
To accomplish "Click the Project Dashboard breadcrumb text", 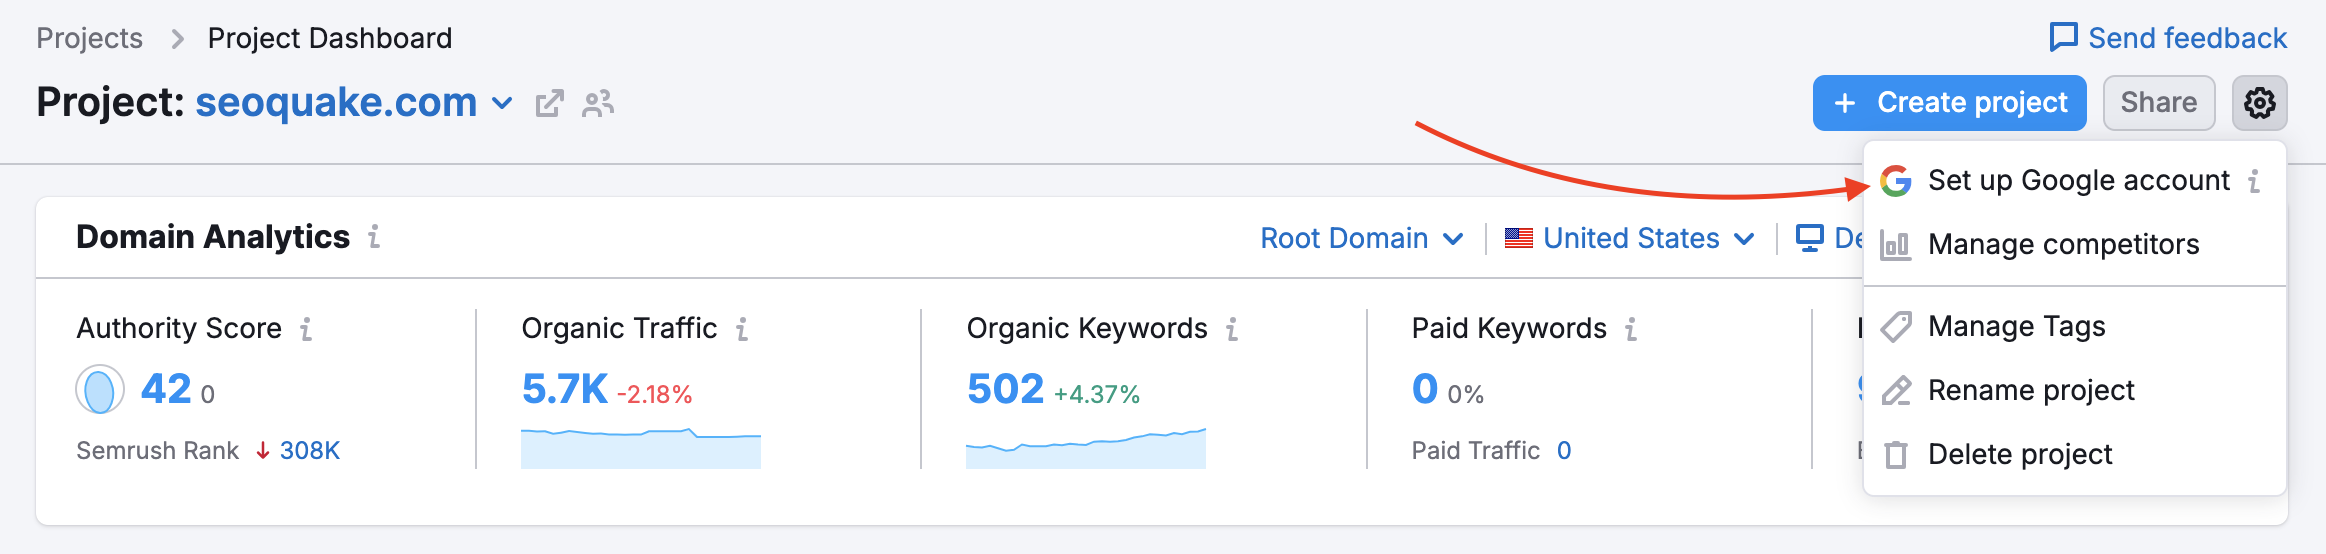I will coord(330,38).
